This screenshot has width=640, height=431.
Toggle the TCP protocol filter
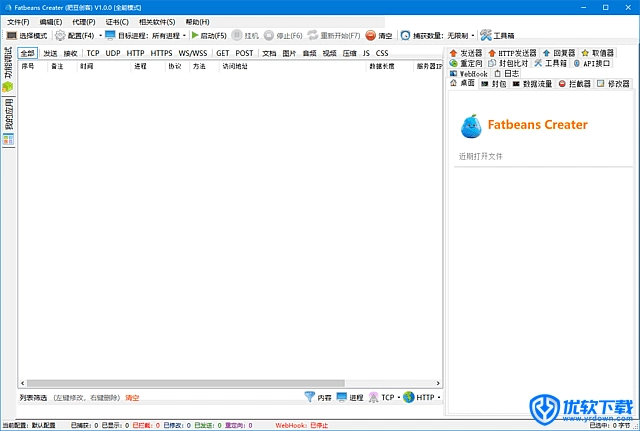(93, 53)
